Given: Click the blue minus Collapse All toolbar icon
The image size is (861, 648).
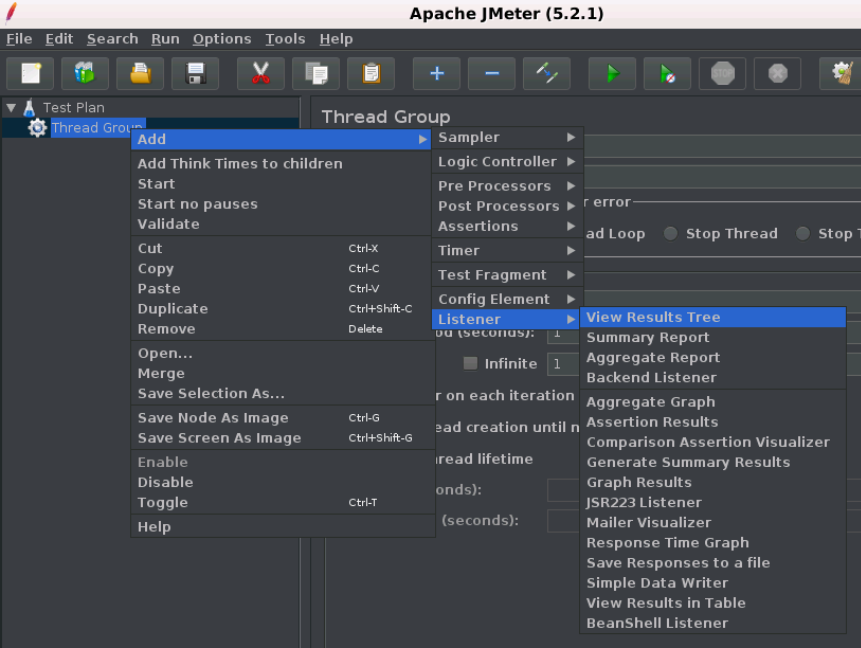Looking at the screenshot, I should [x=491, y=73].
